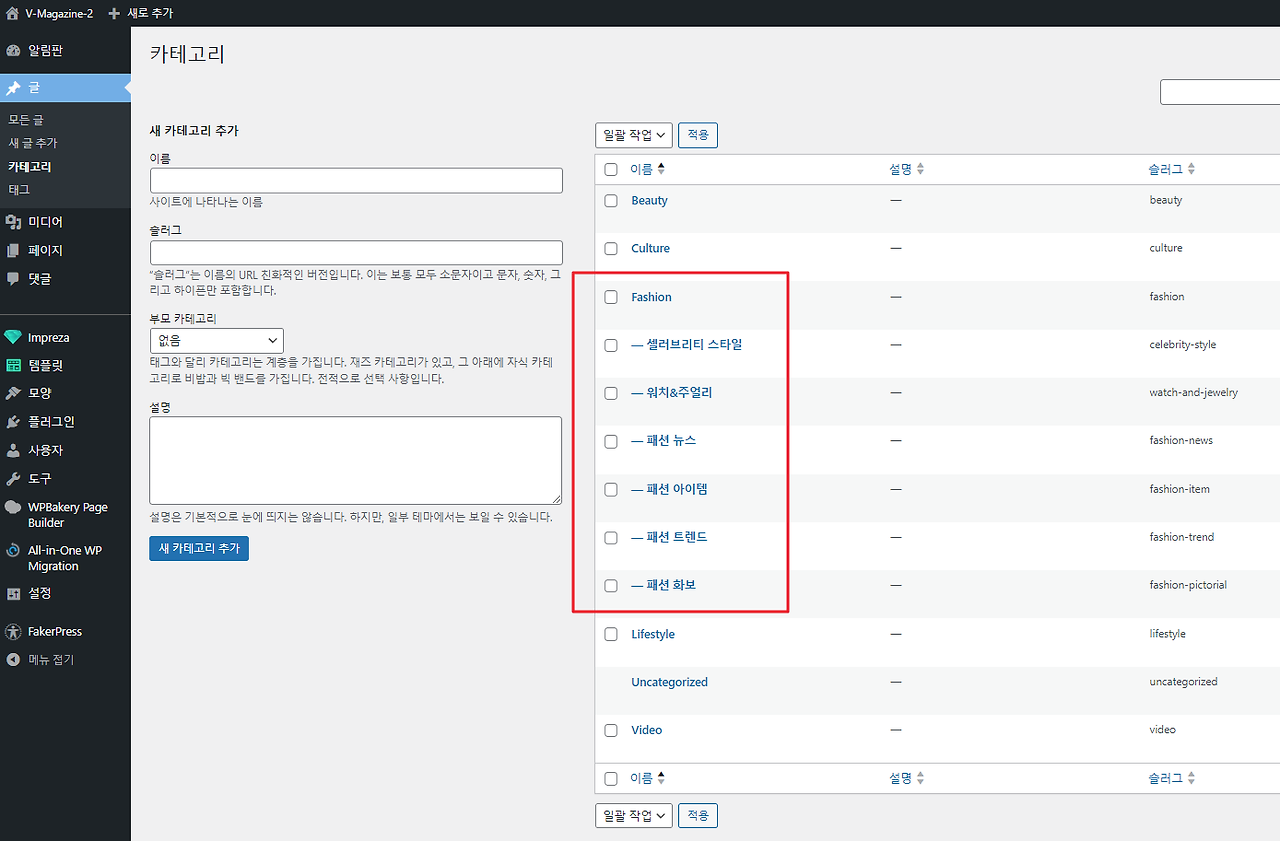Click the 이름 name input field

(x=356, y=180)
